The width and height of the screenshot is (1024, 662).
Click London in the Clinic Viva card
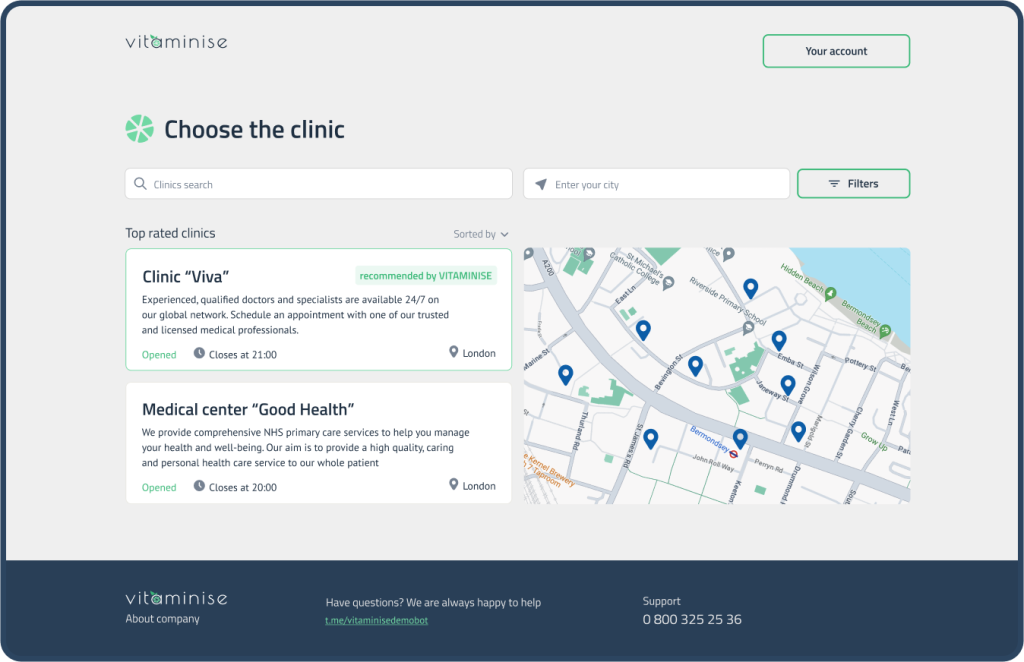pos(479,353)
